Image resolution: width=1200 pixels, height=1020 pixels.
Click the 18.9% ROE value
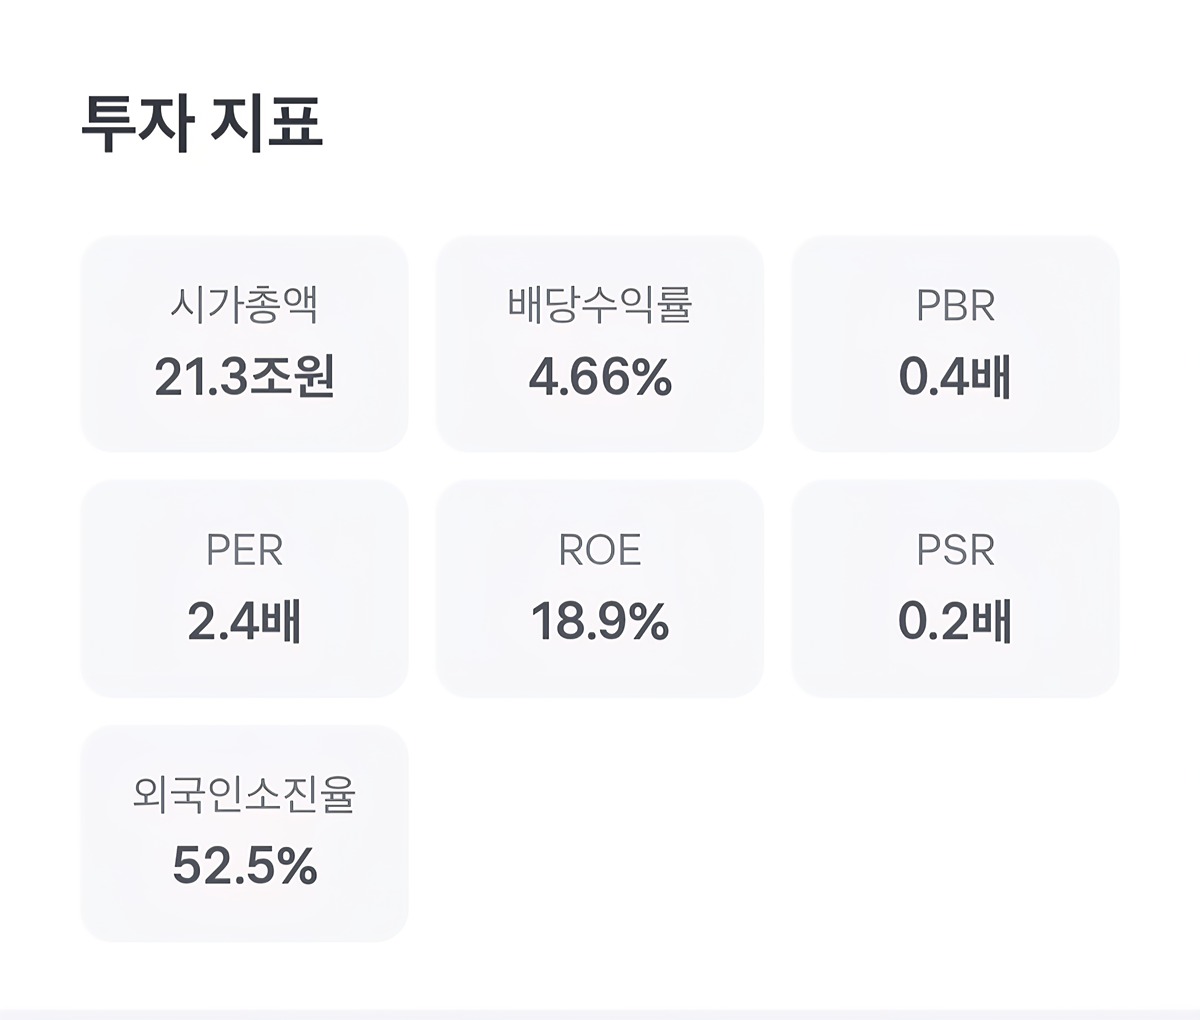click(600, 622)
